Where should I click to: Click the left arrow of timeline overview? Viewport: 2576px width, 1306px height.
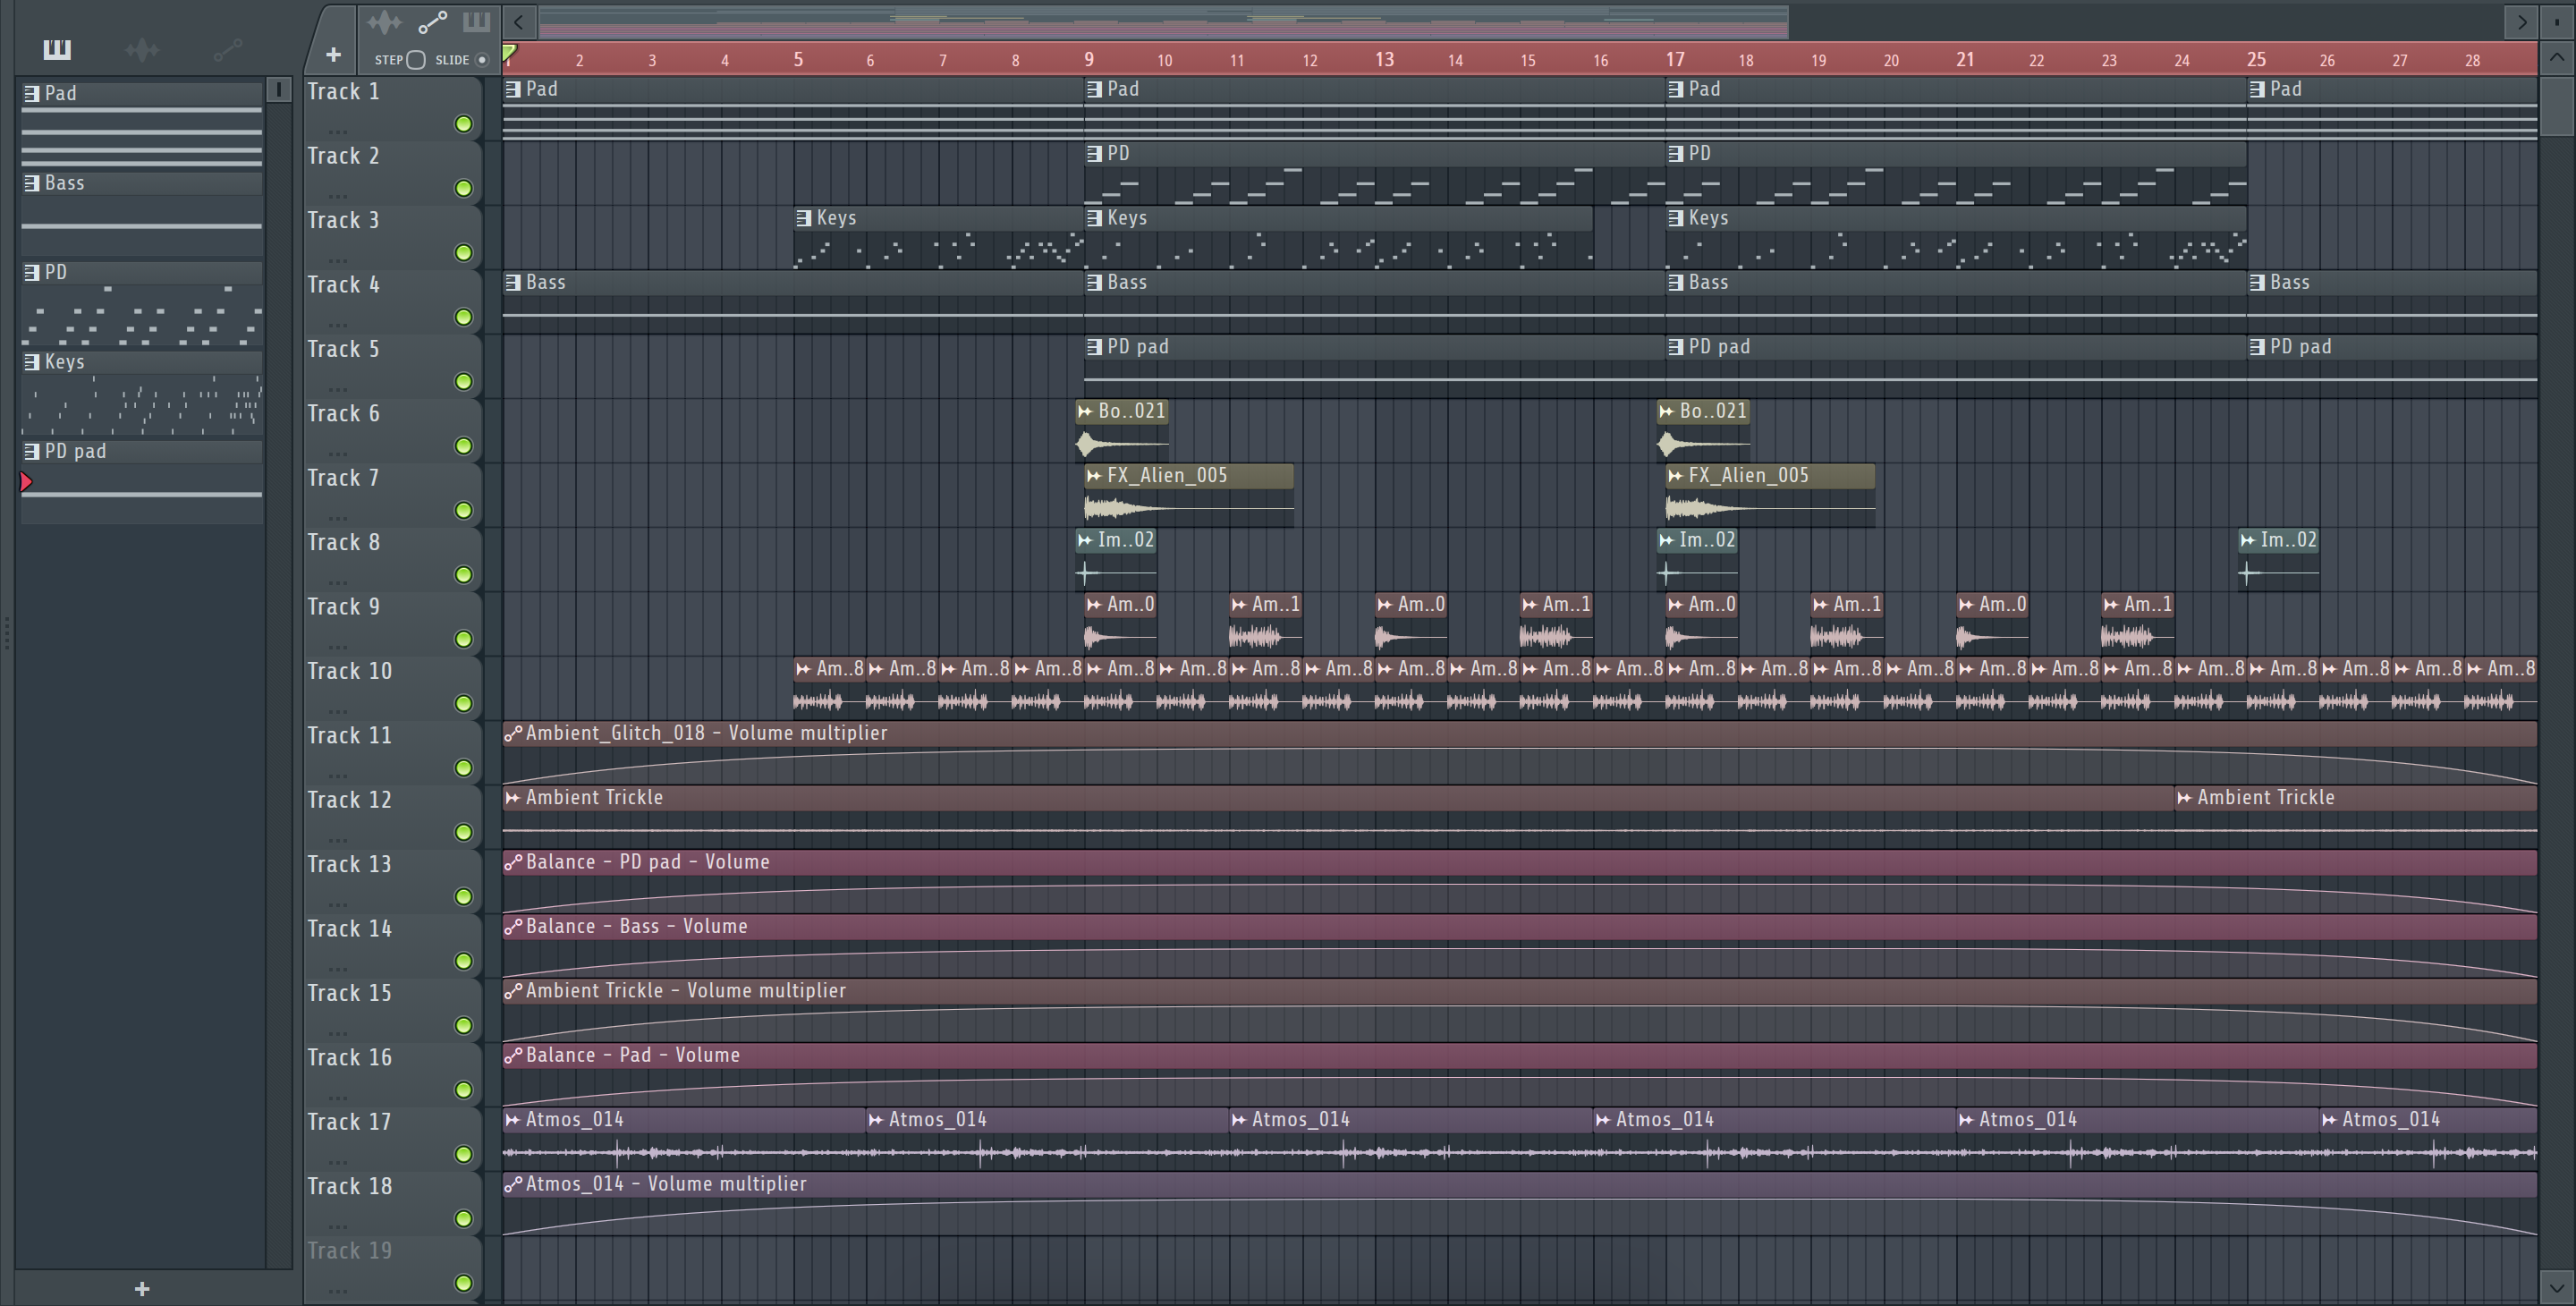pyautogui.click(x=518, y=22)
